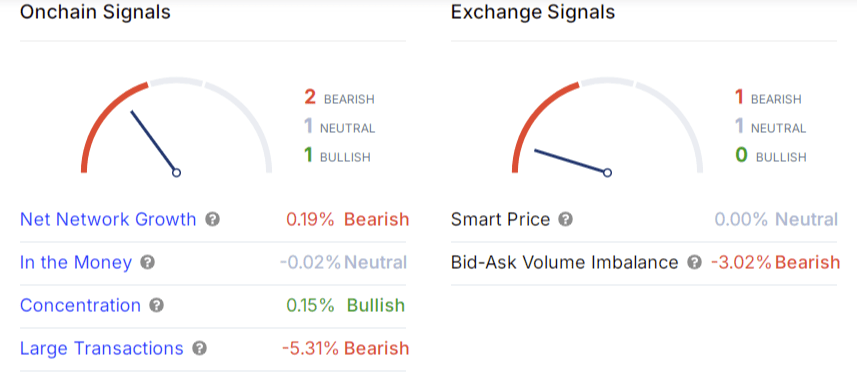Viewport: 857px width, 376px height.
Task: Follow the Concentration indicator link
Action: click(x=80, y=306)
